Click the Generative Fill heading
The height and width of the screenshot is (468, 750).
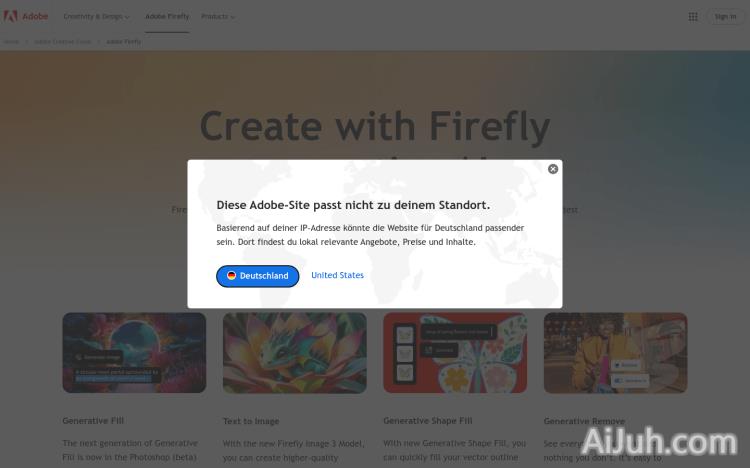pos(93,421)
